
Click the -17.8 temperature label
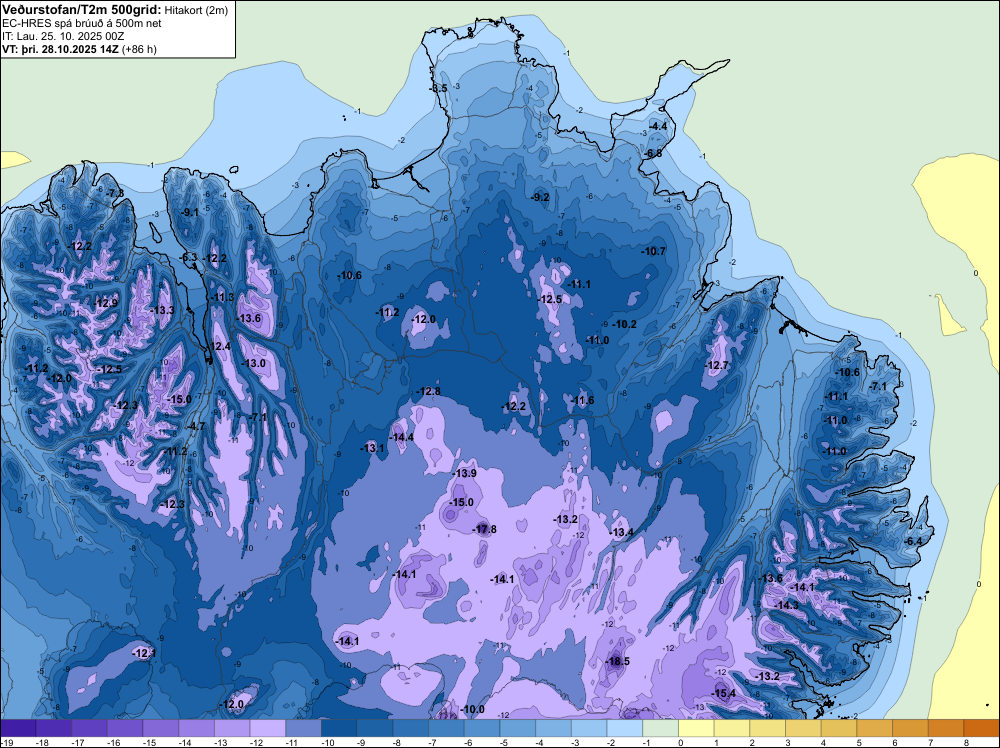484,529
